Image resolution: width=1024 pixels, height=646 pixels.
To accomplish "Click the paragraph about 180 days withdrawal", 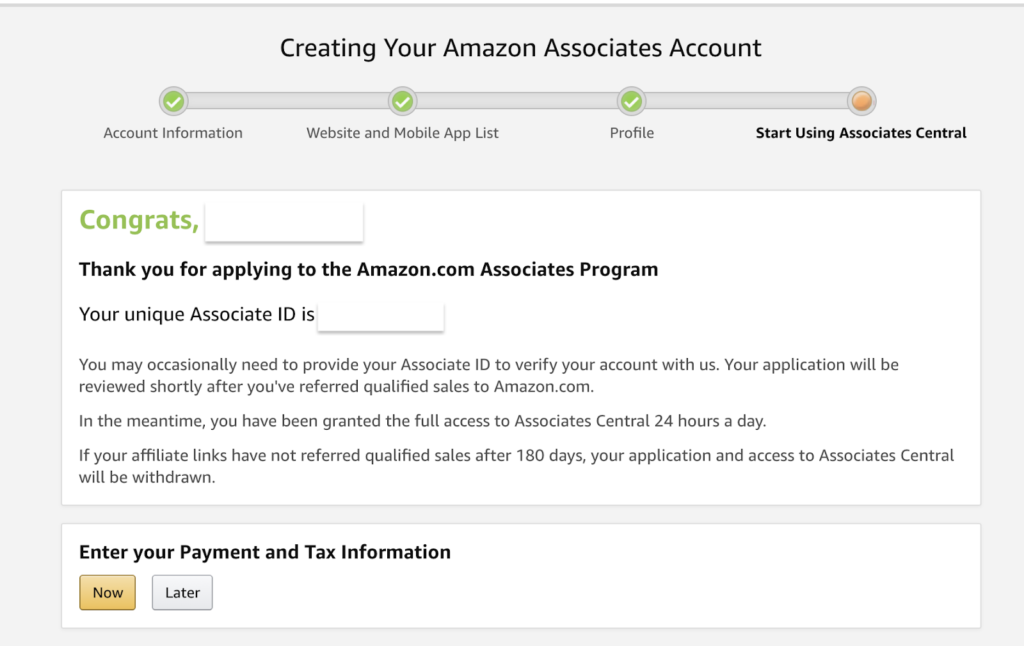I will (x=516, y=466).
